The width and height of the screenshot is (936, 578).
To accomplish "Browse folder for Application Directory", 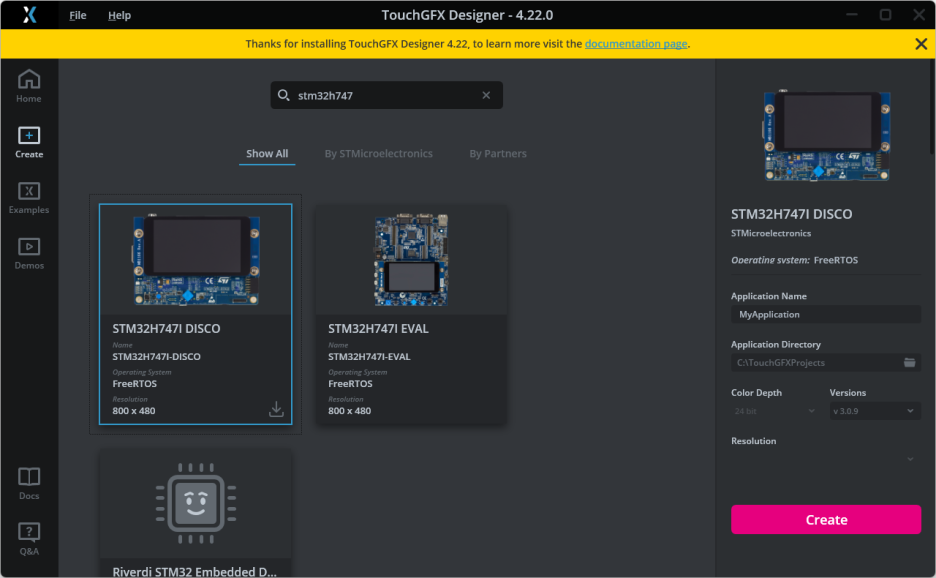I will click(x=909, y=362).
